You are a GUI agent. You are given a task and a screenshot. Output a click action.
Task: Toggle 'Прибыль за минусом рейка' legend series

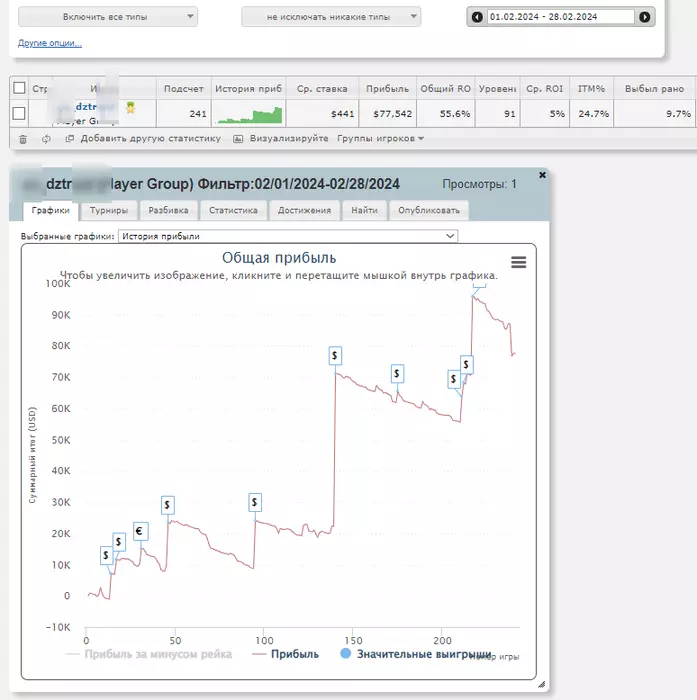tap(149, 654)
